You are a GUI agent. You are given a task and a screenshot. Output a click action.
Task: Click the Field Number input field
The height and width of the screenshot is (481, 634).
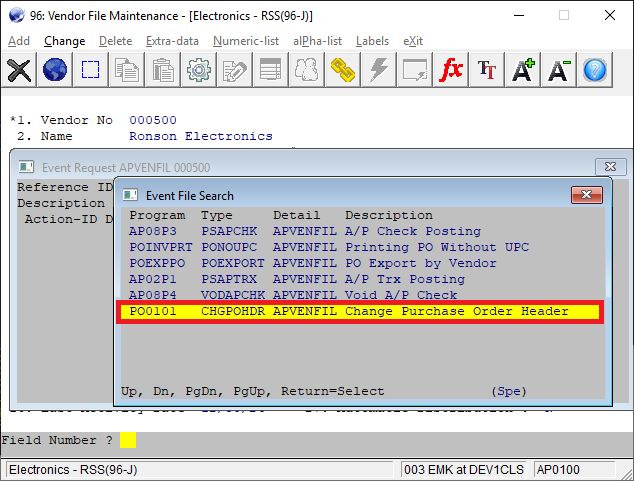[x=127, y=440]
